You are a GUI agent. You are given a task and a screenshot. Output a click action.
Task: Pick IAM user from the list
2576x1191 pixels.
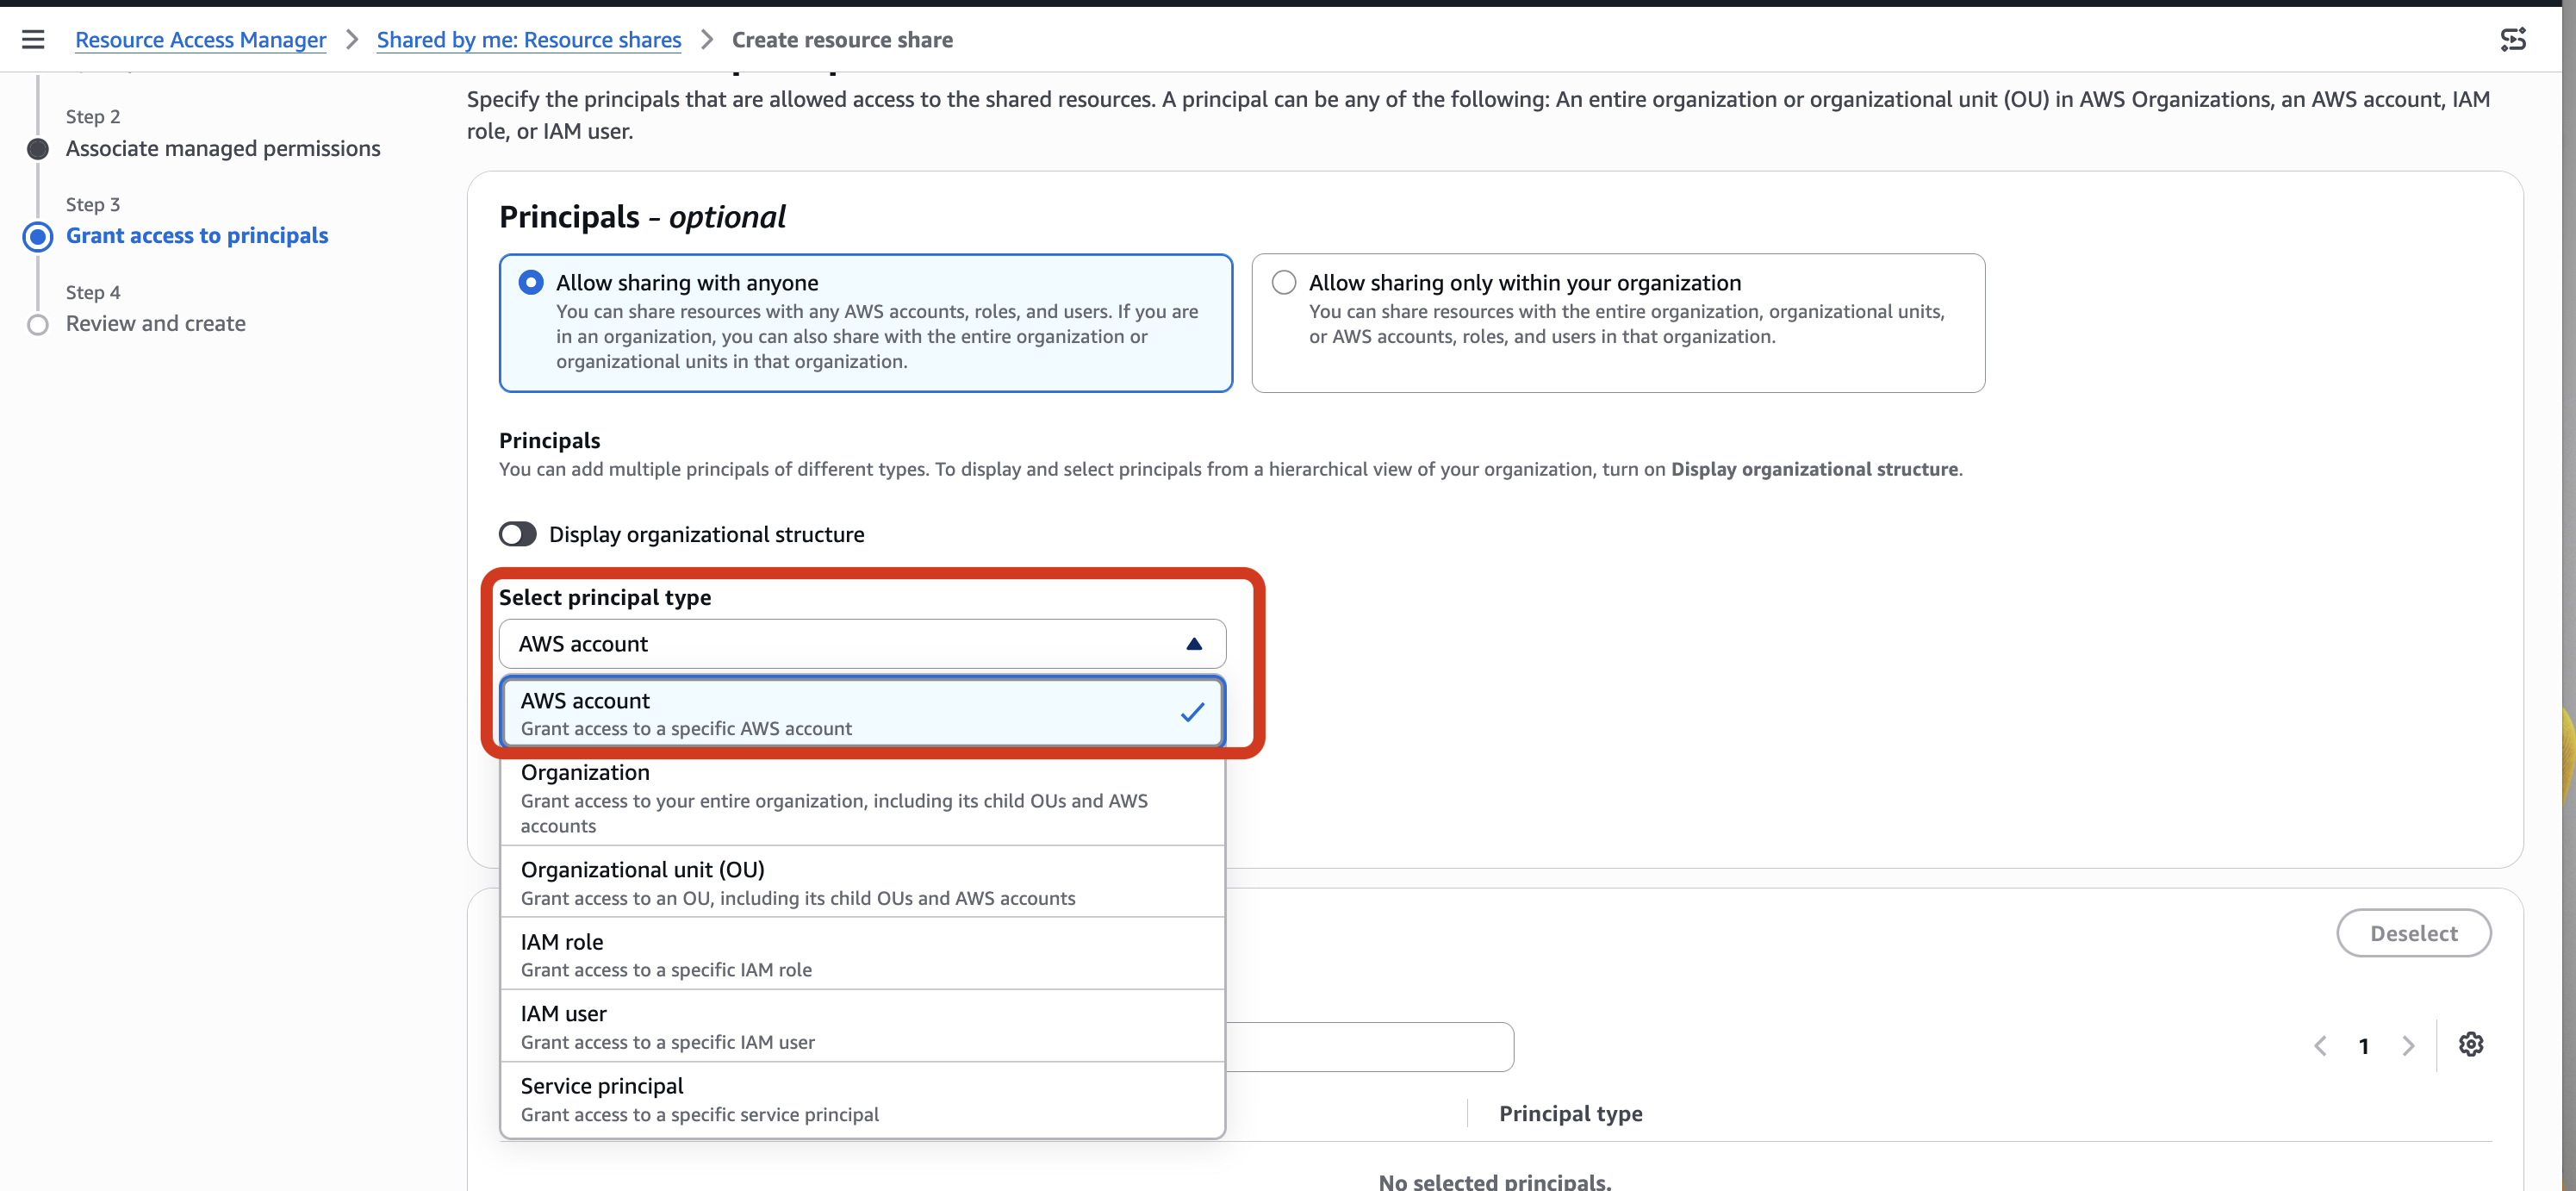coord(862,1026)
